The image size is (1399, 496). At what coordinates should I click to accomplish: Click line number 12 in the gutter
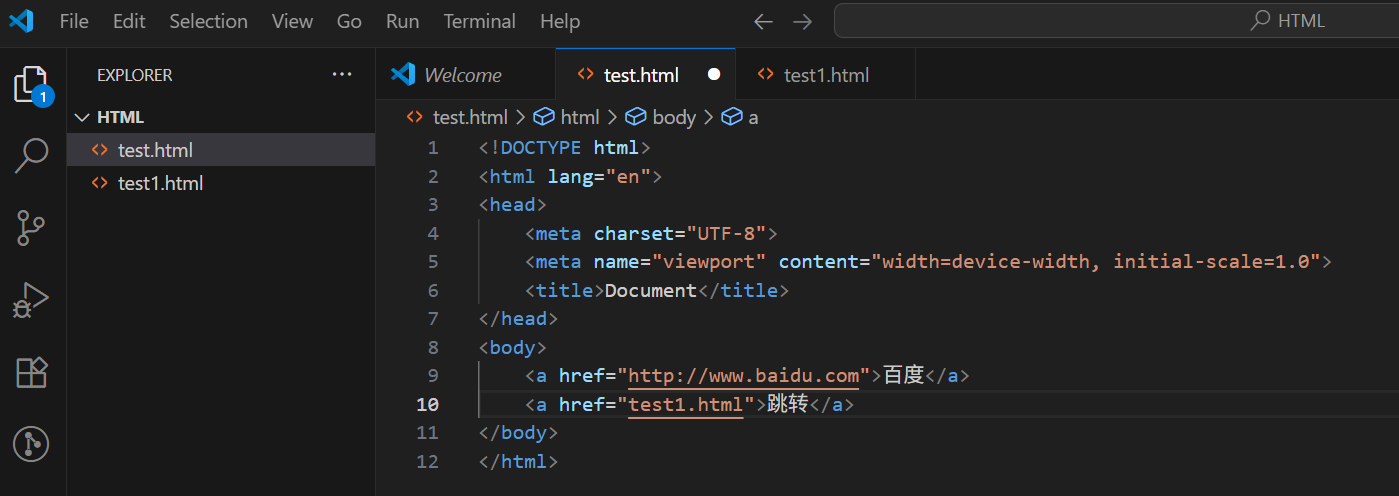pyautogui.click(x=428, y=462)
